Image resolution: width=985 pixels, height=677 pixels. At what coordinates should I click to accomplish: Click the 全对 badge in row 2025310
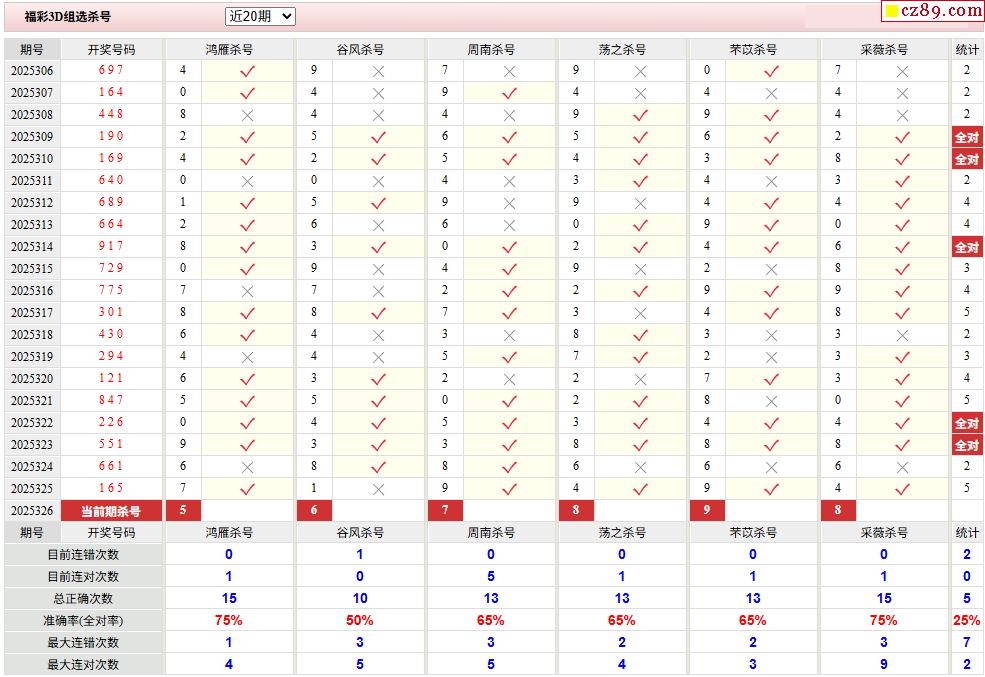point(967,159)
